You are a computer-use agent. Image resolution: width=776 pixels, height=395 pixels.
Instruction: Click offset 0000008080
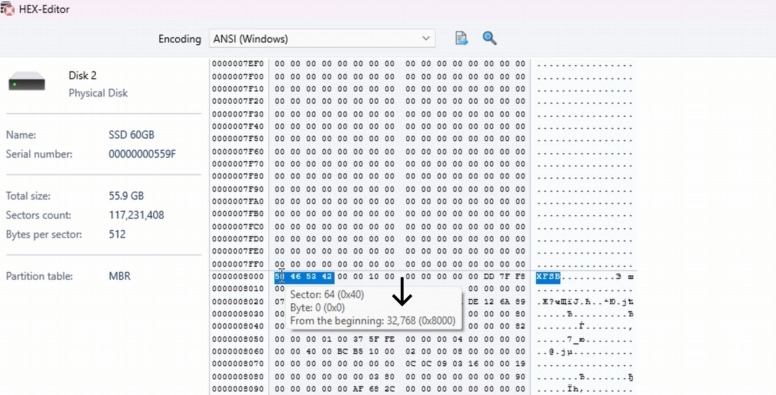(x=238, y=377)
